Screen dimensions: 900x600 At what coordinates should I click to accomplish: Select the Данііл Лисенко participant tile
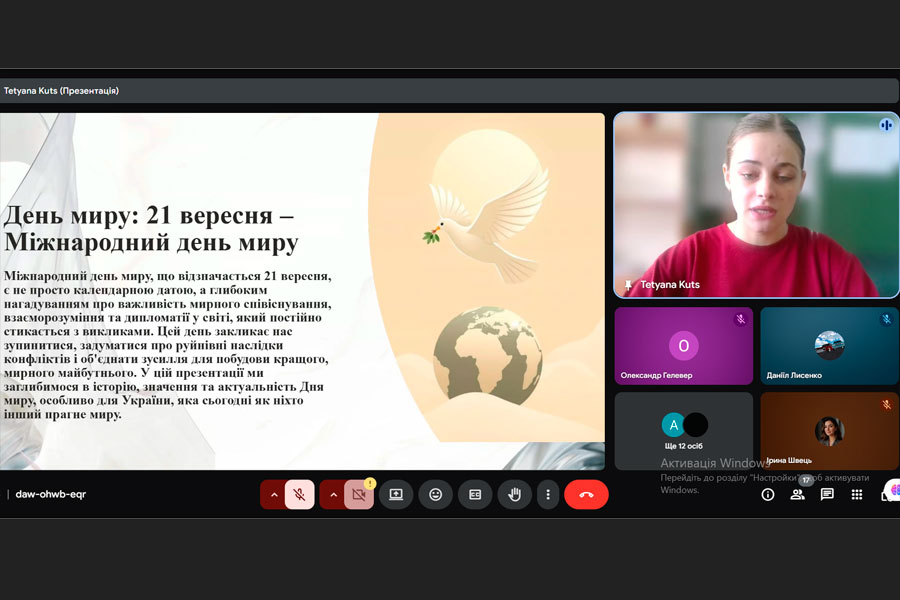point(829,346)
